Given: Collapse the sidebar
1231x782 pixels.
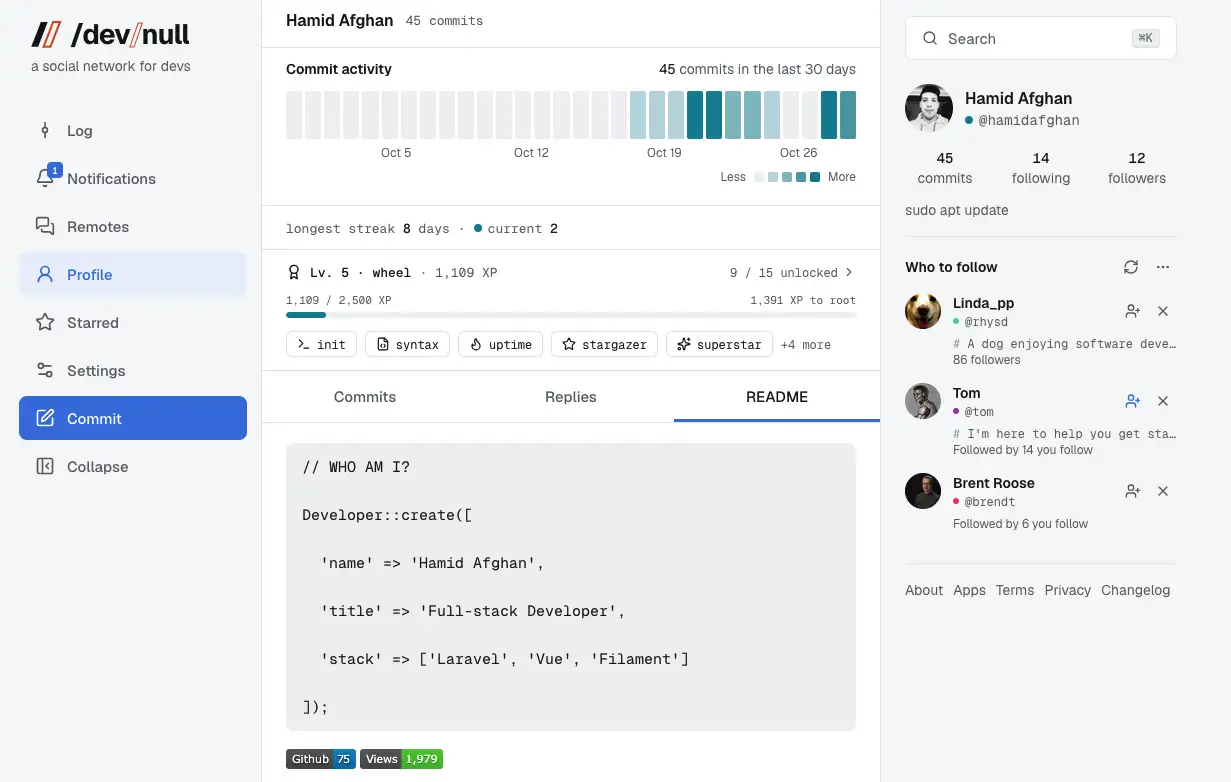Looking at the screenshot, I should coord(132,467).
